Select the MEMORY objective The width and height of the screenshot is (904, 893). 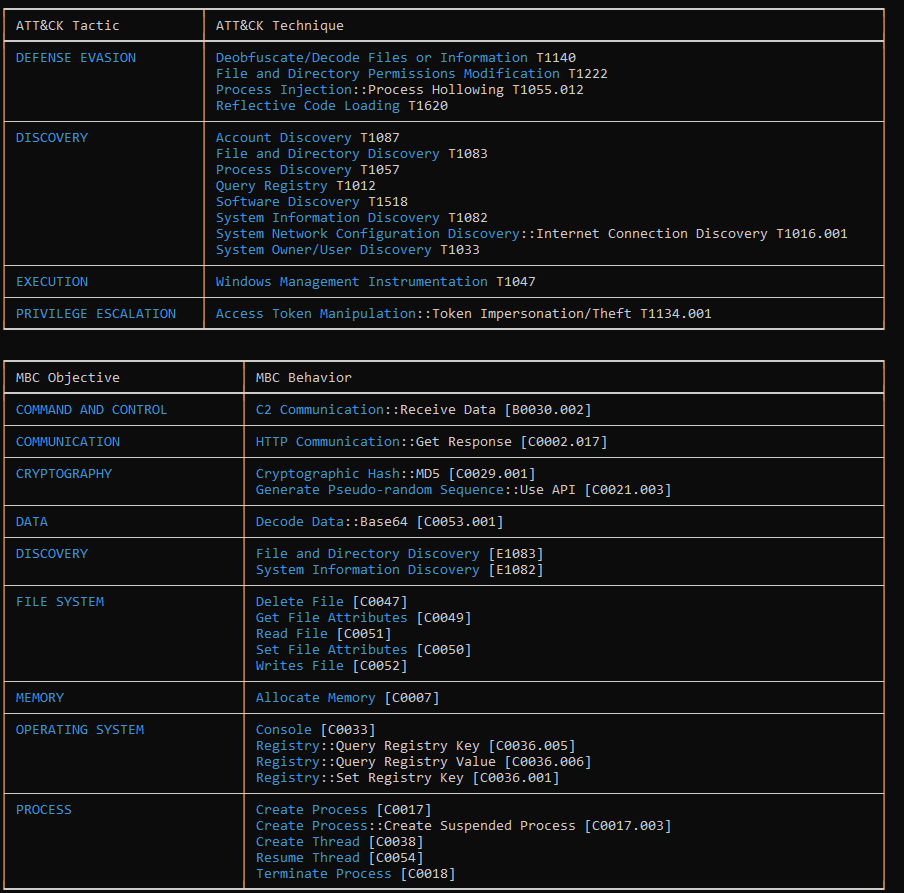[x=40, y=698]
